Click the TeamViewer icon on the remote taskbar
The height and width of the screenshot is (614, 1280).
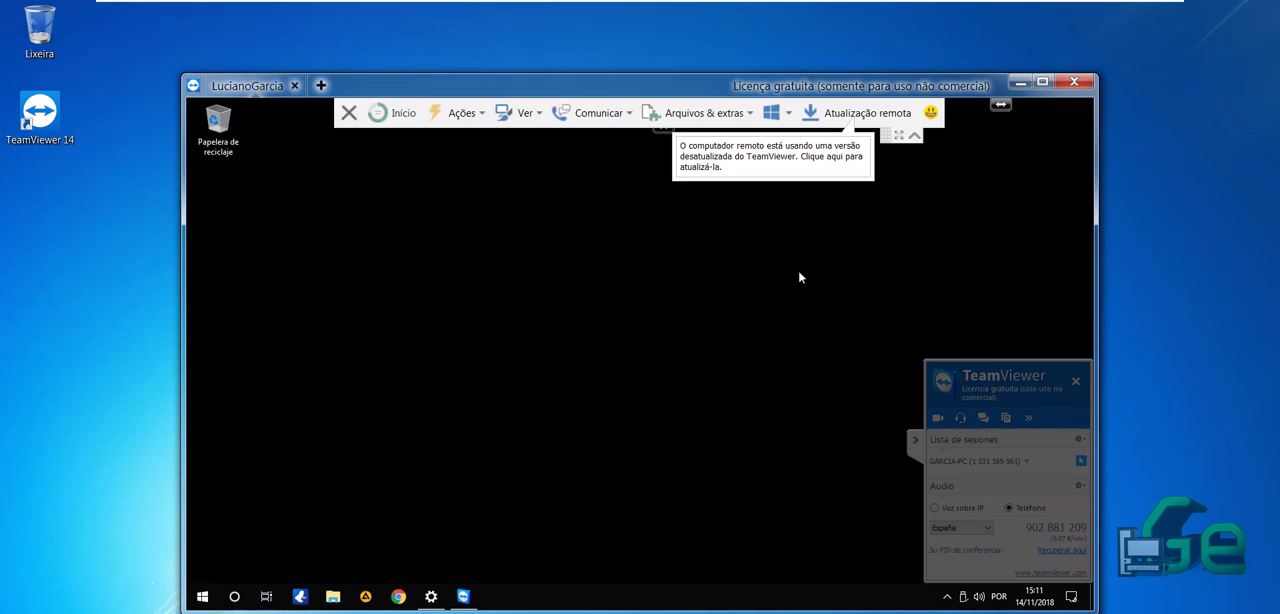click(x=464, y=597)
